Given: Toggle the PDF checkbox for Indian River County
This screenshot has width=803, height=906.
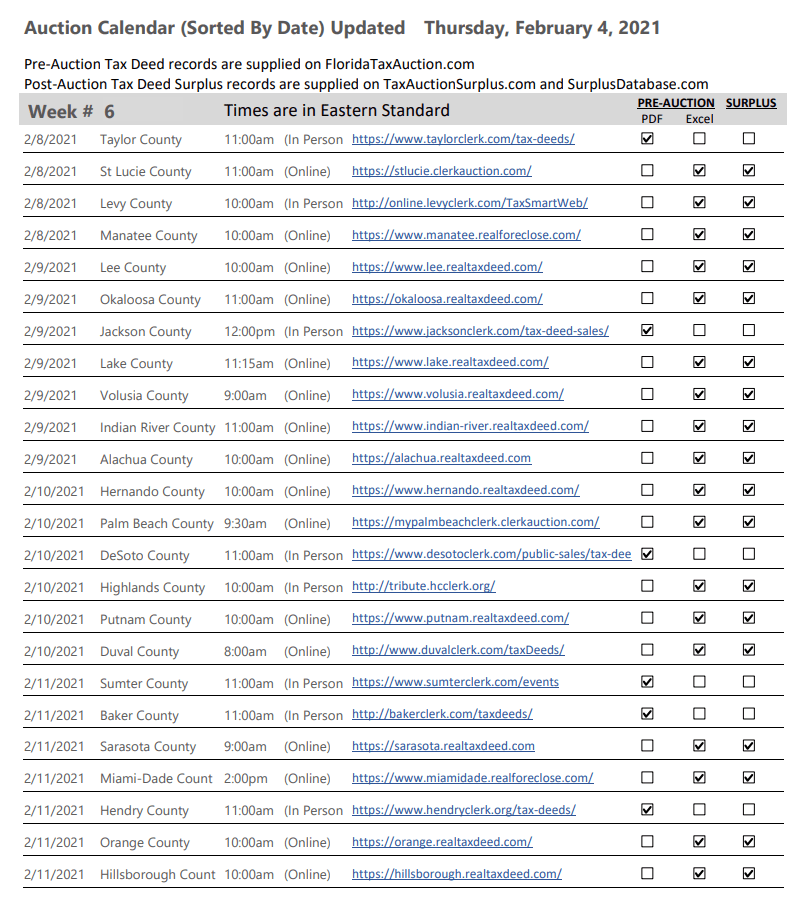Looking at the screenshot, I should point(648,426).
